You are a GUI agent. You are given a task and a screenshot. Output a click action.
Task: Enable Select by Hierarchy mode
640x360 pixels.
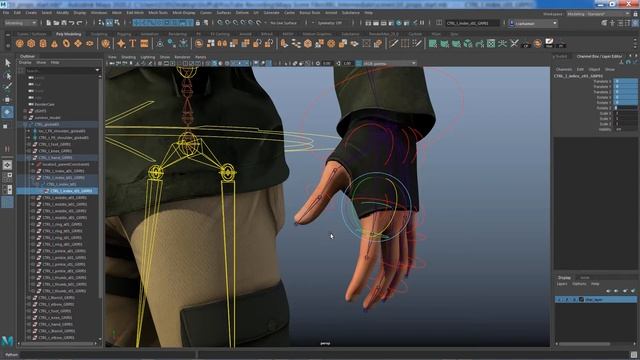pos(102,23)
